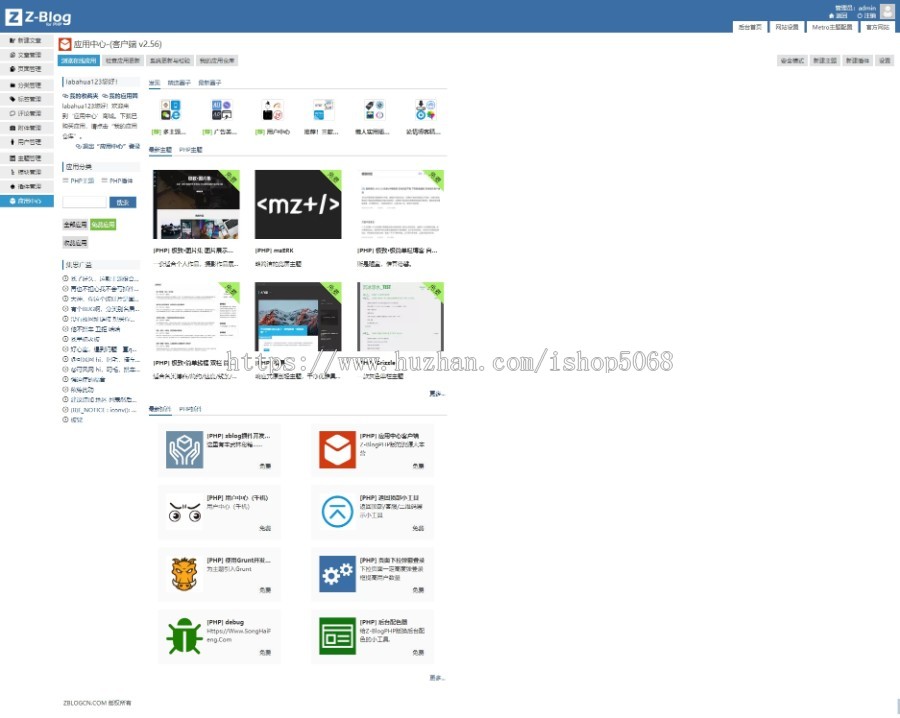Image resolution: width=900 pixels, height=718 pixels.
Task: Open the hands-holding-cube zblog plugin icon
Action: pos(184,449)
